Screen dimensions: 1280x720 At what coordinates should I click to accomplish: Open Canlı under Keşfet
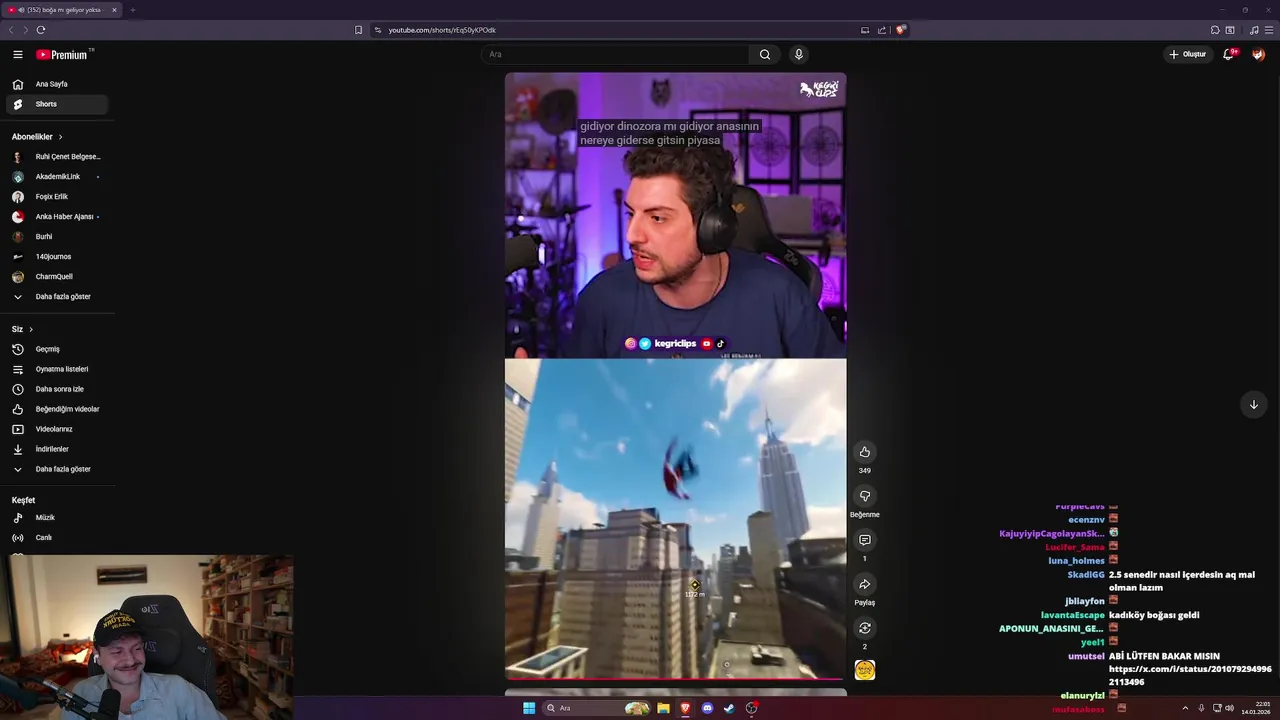tap(55, 538)
